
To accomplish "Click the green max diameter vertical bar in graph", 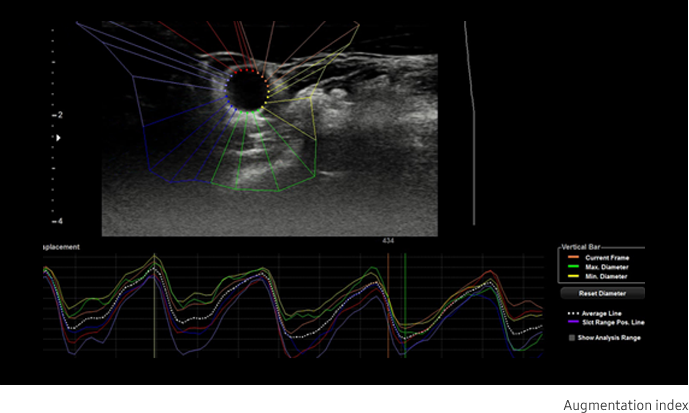I will [405, 305].
